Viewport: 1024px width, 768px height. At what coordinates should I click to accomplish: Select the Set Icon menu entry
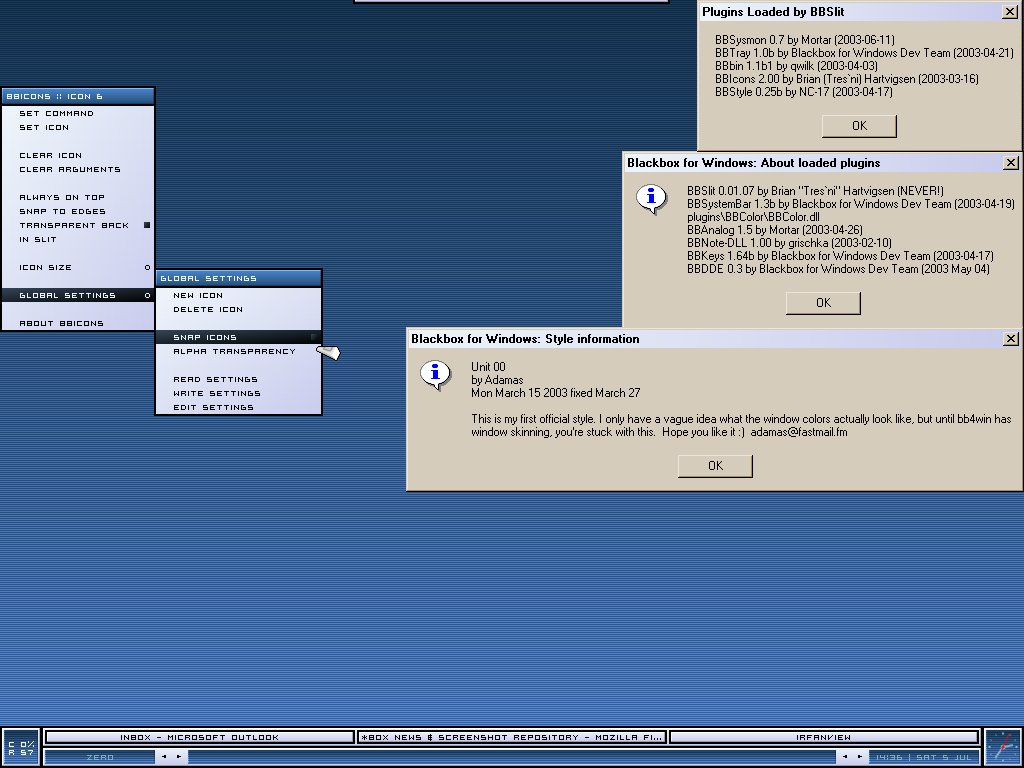pyautogui.click(x=78, y=127)
